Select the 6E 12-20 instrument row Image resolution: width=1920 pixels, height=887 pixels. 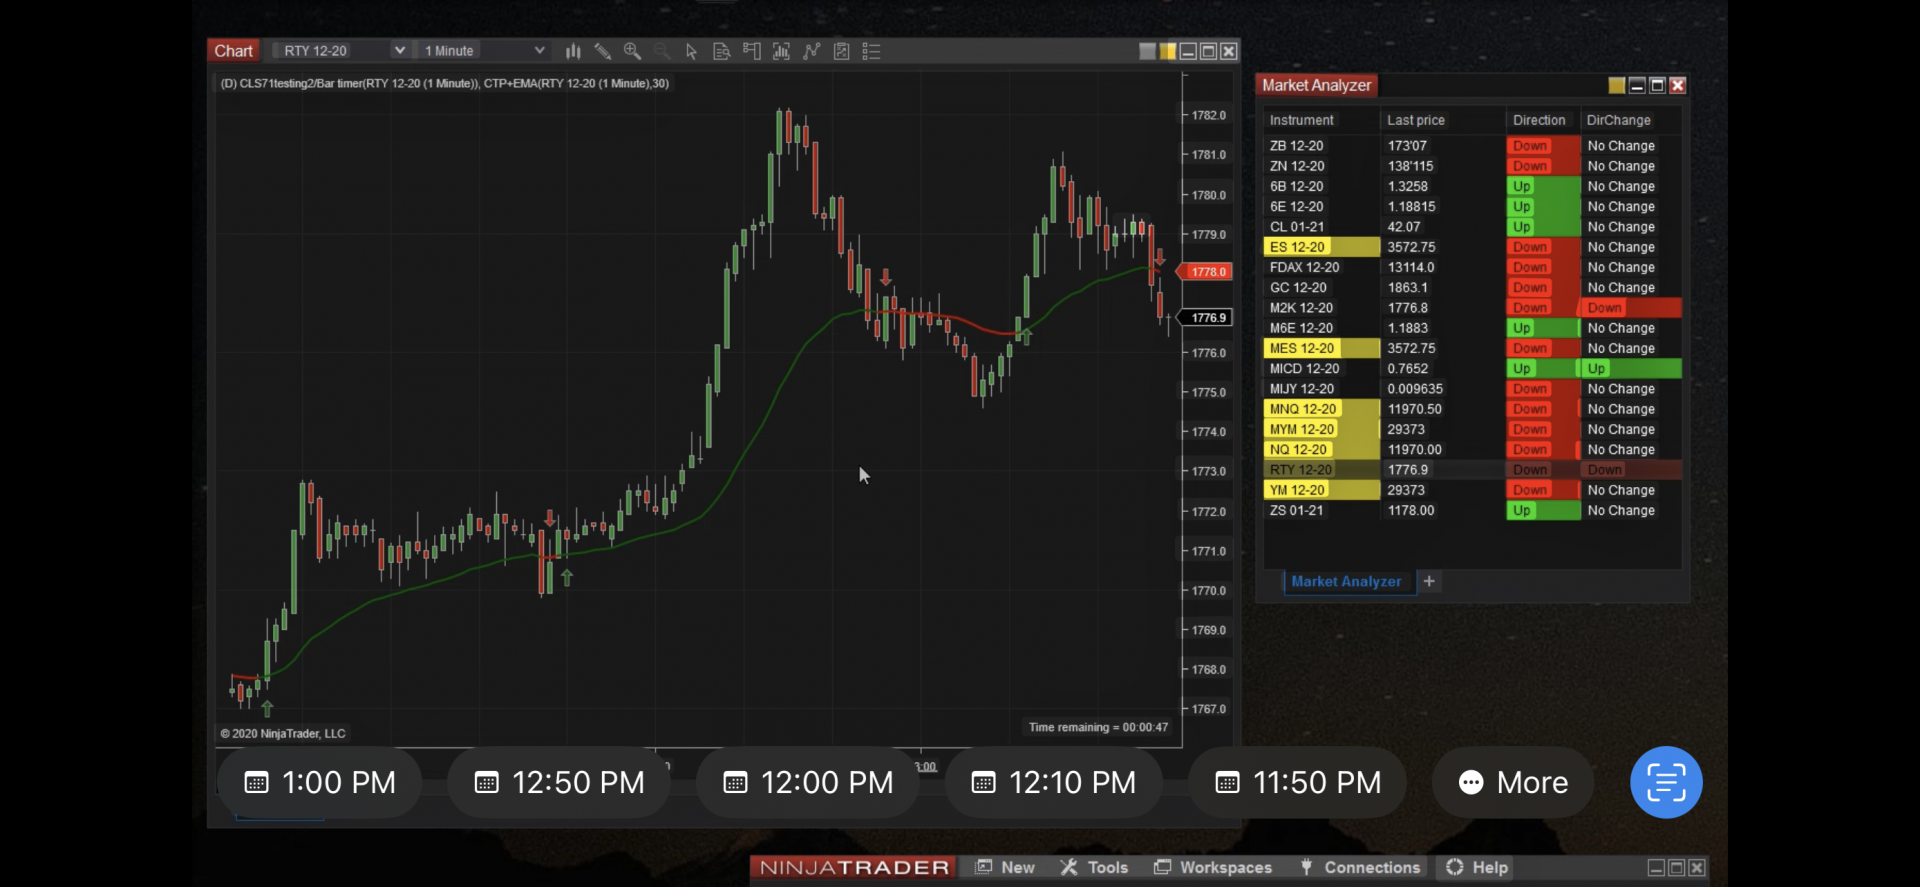click(1472, 207)
